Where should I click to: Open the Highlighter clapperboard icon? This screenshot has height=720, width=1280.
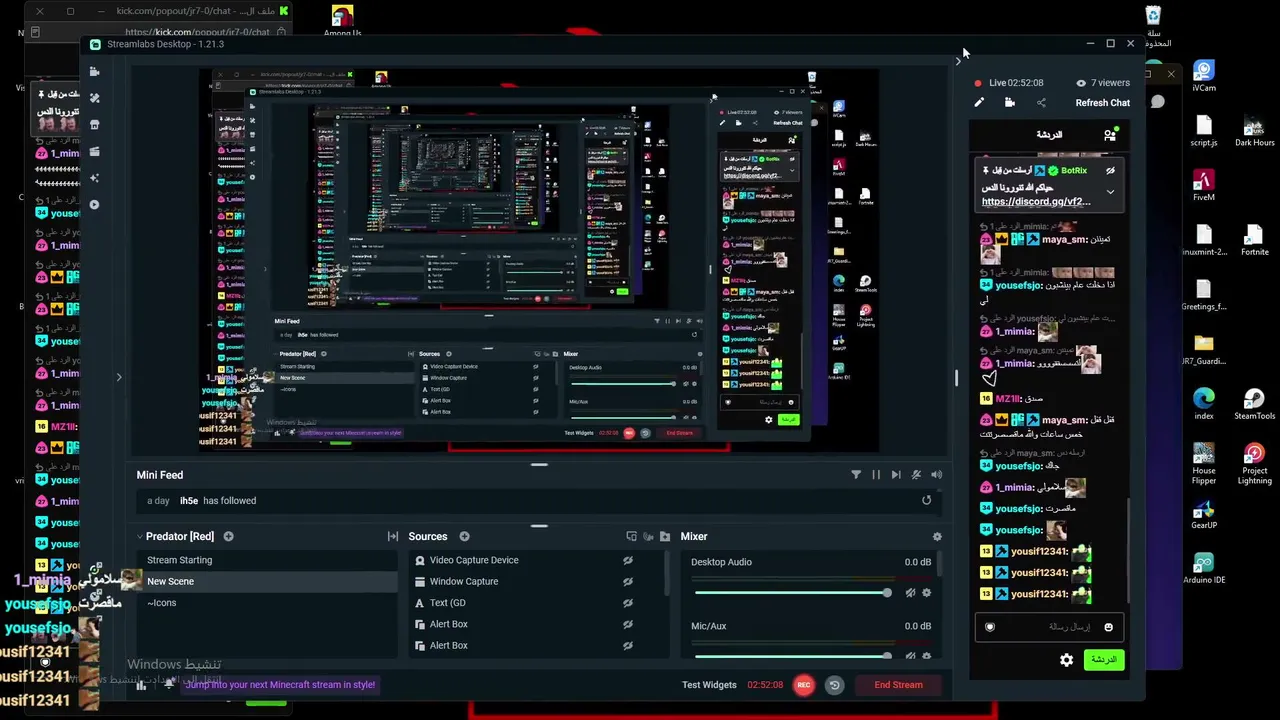(x=94, y=152)
